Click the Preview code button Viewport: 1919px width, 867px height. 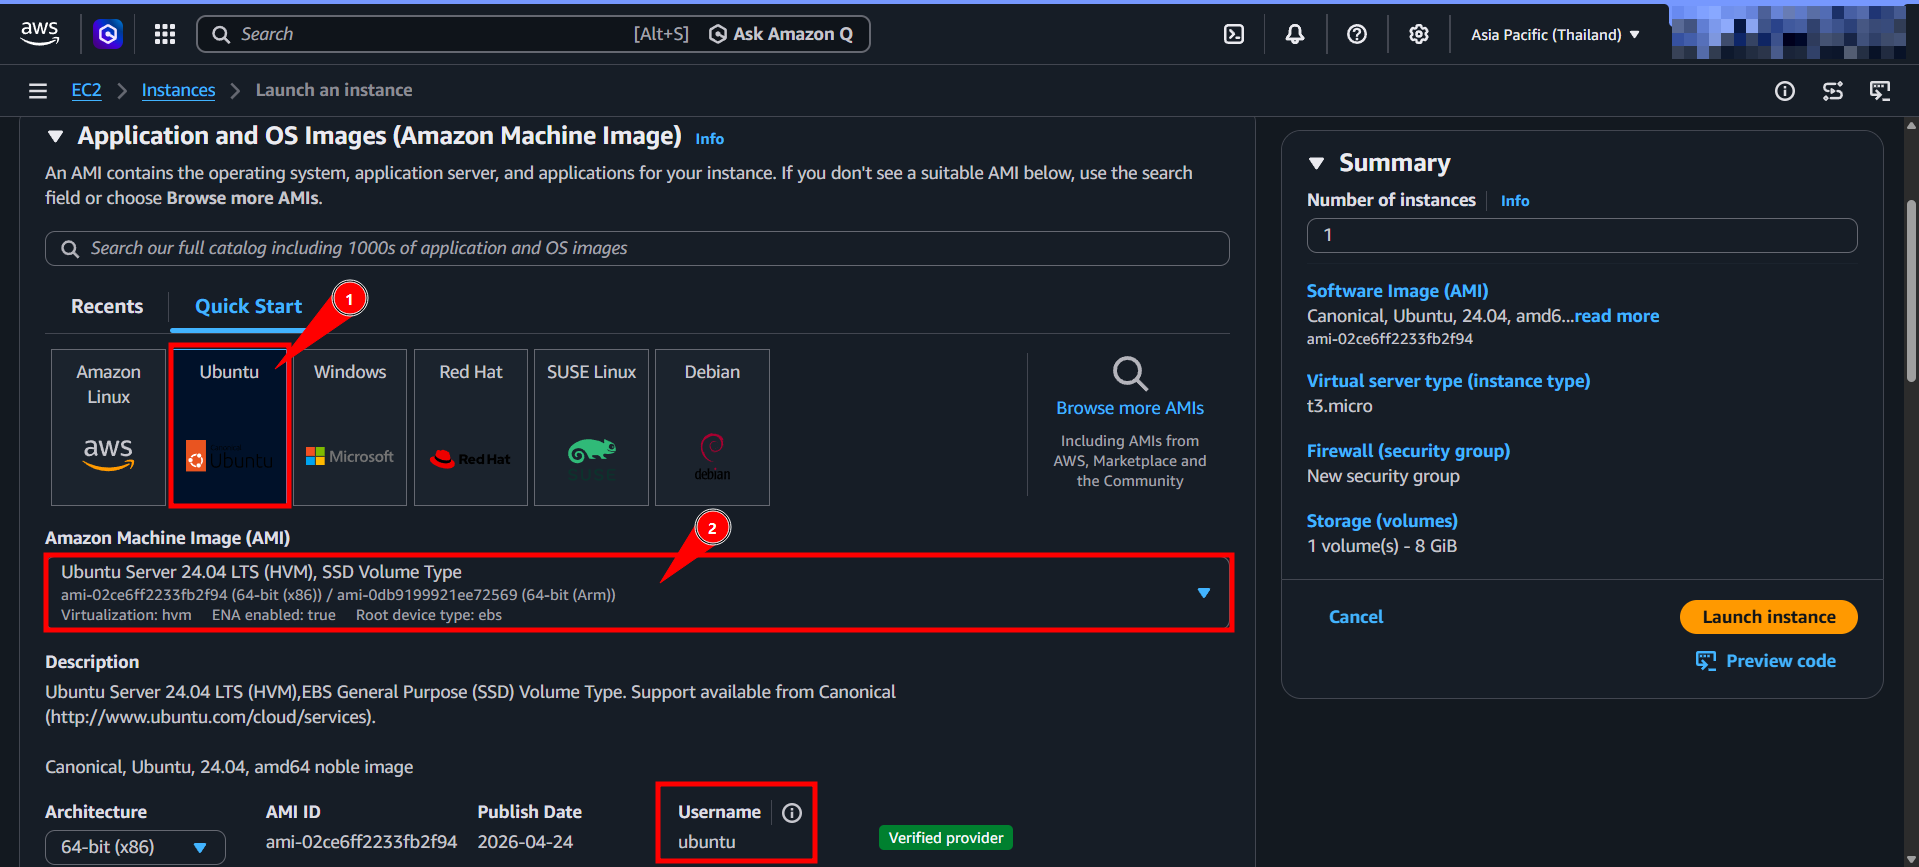1766,661
